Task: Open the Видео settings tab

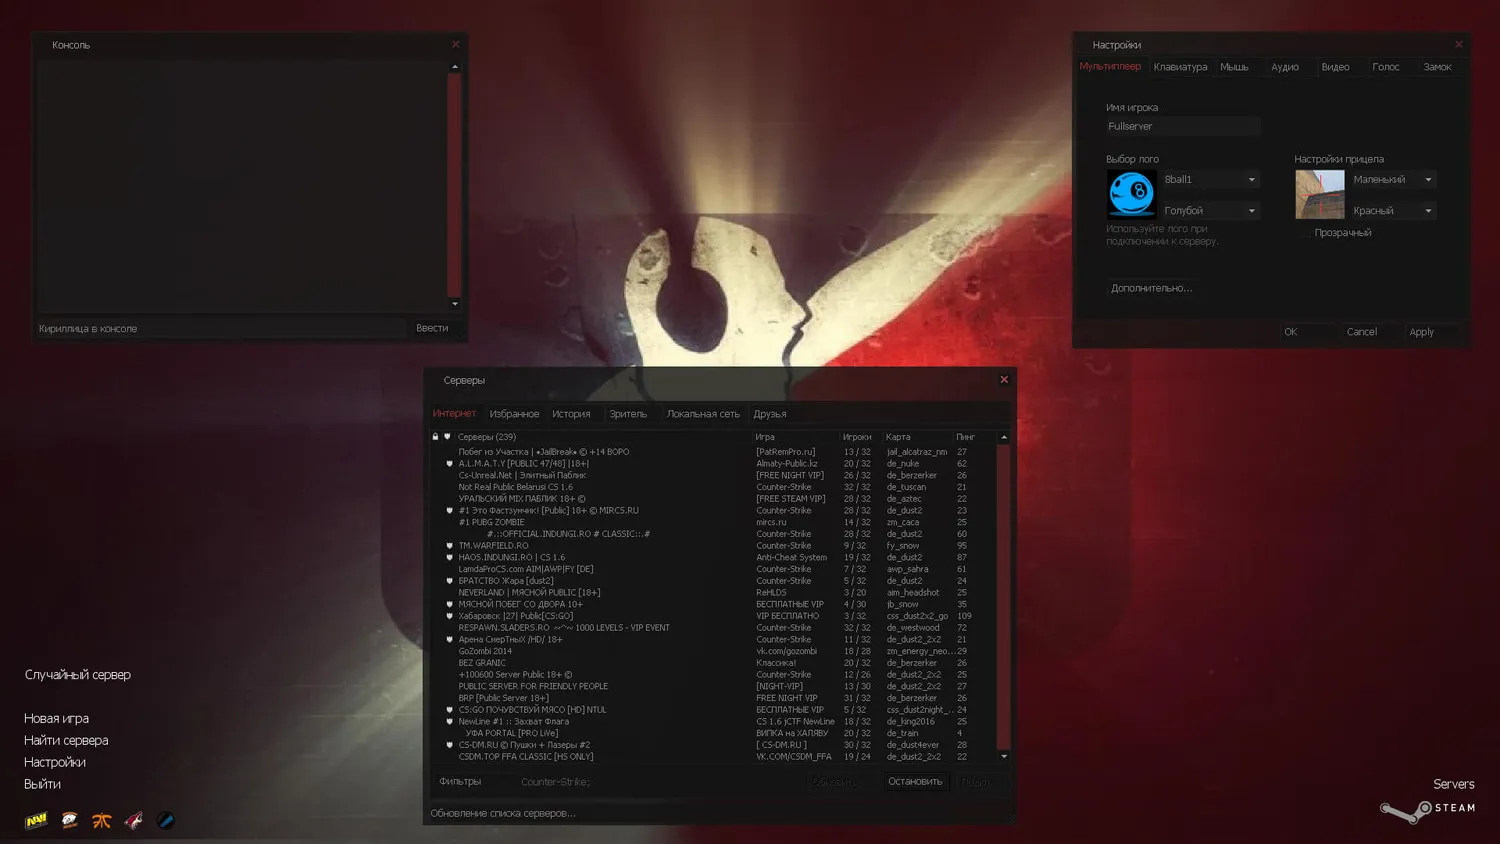Action: pyautogui.click(x=1335, y=67)
